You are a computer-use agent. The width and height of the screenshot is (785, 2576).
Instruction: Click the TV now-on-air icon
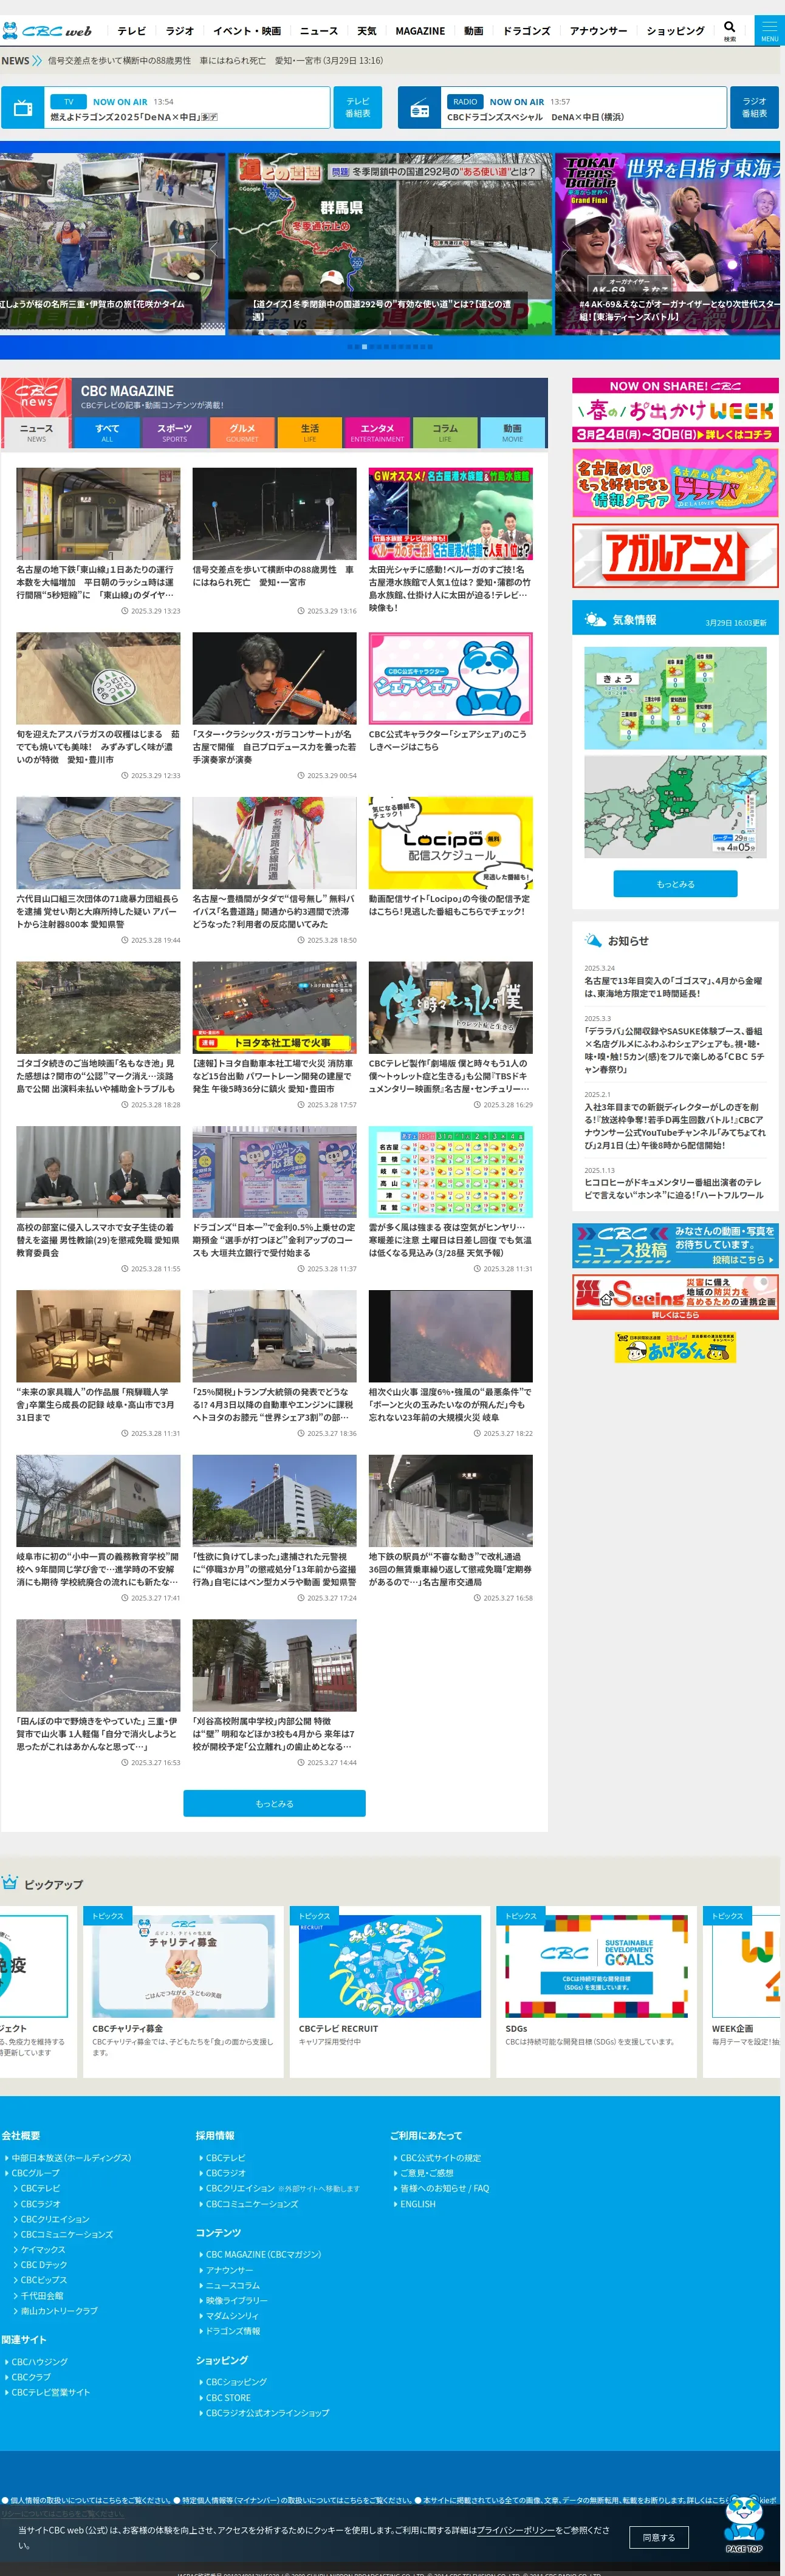23,108
